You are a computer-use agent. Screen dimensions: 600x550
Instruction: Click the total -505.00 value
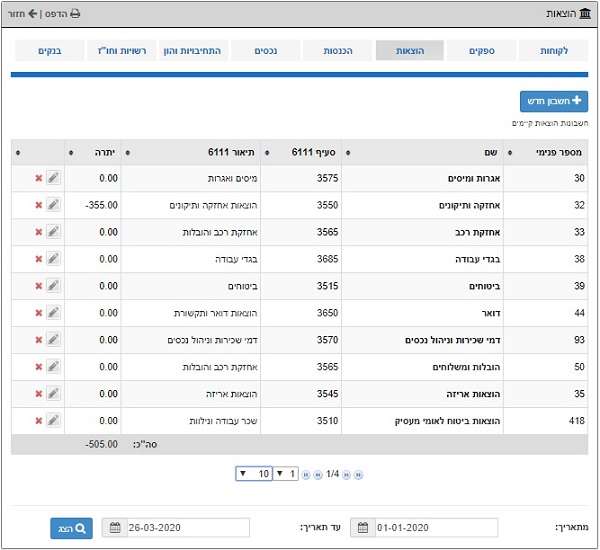(x=101, y=444)
